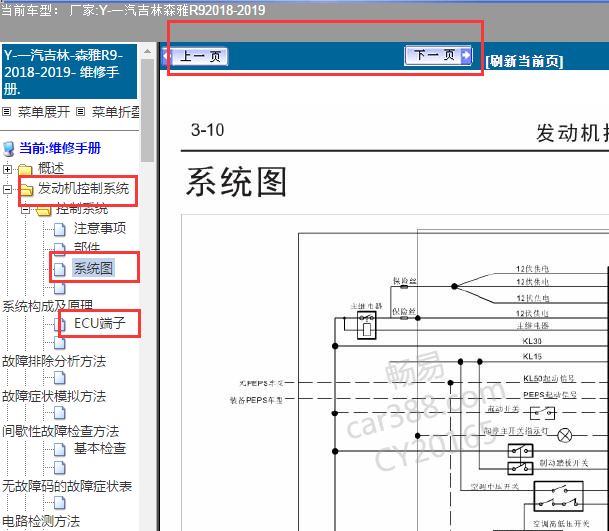609x531 pixels.
Task: Click the right arrow icon on 下一页
Action: [x=466, y=55]
